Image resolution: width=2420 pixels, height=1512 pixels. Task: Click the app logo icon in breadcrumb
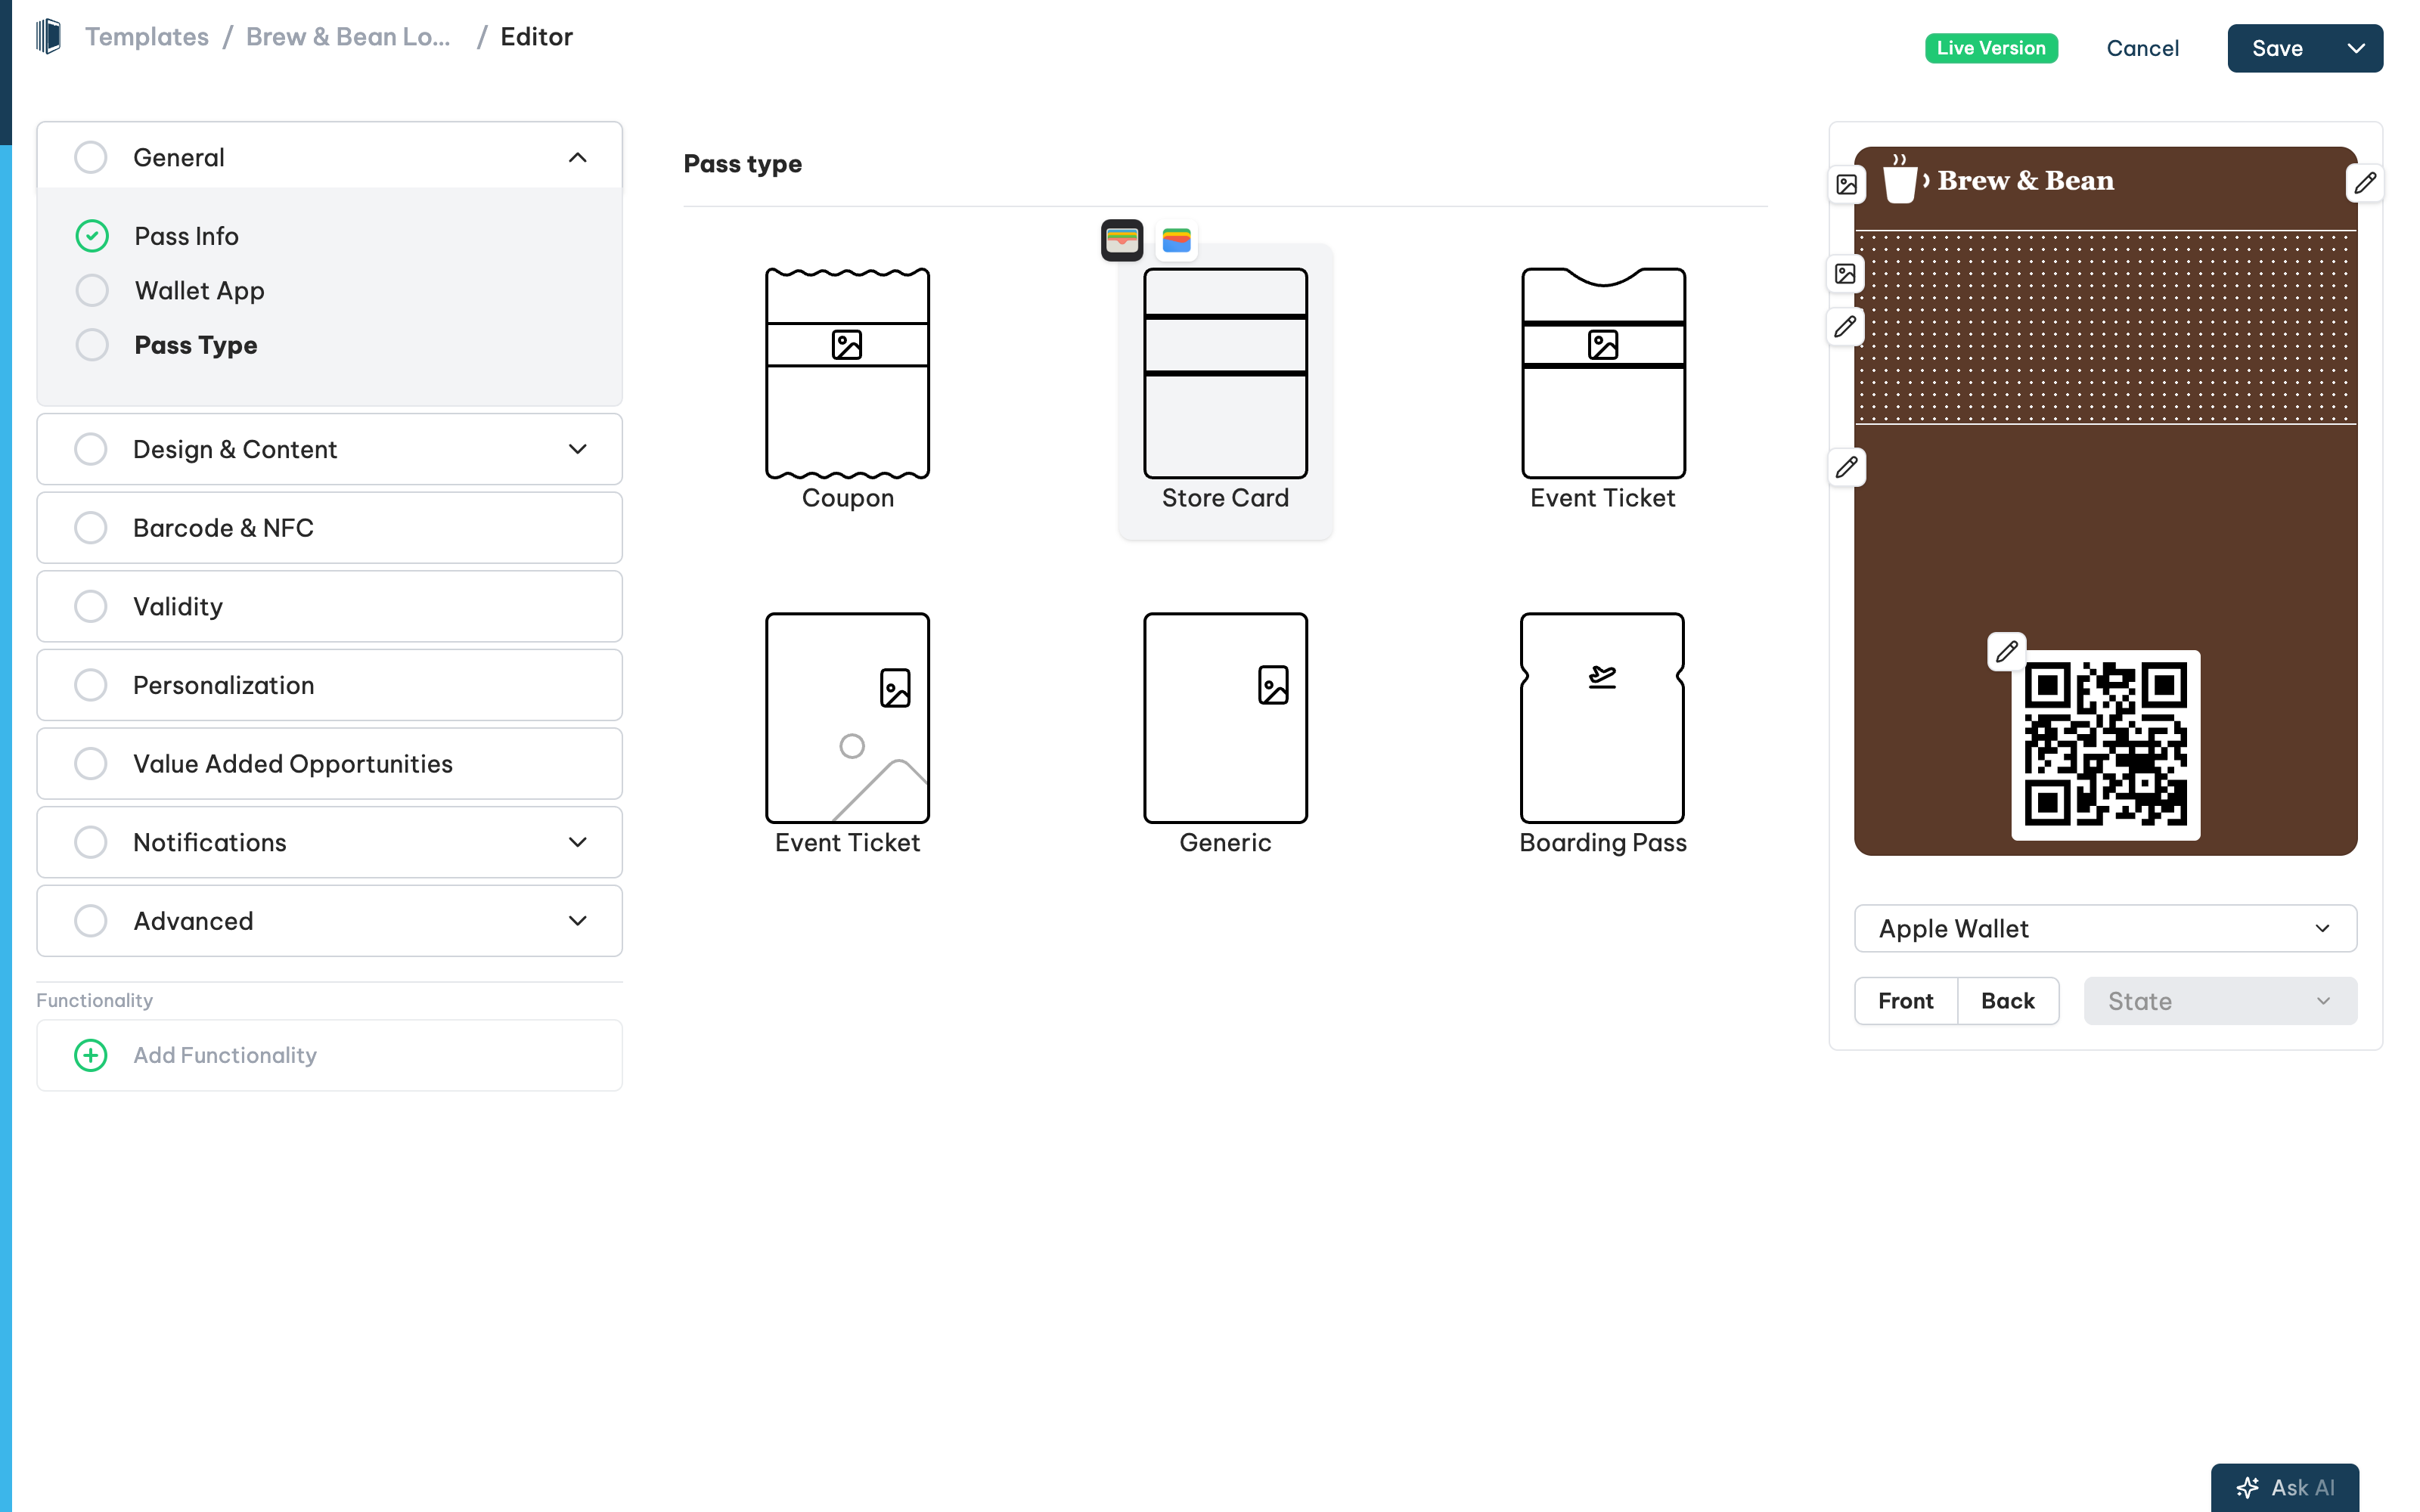click(48, 37)
